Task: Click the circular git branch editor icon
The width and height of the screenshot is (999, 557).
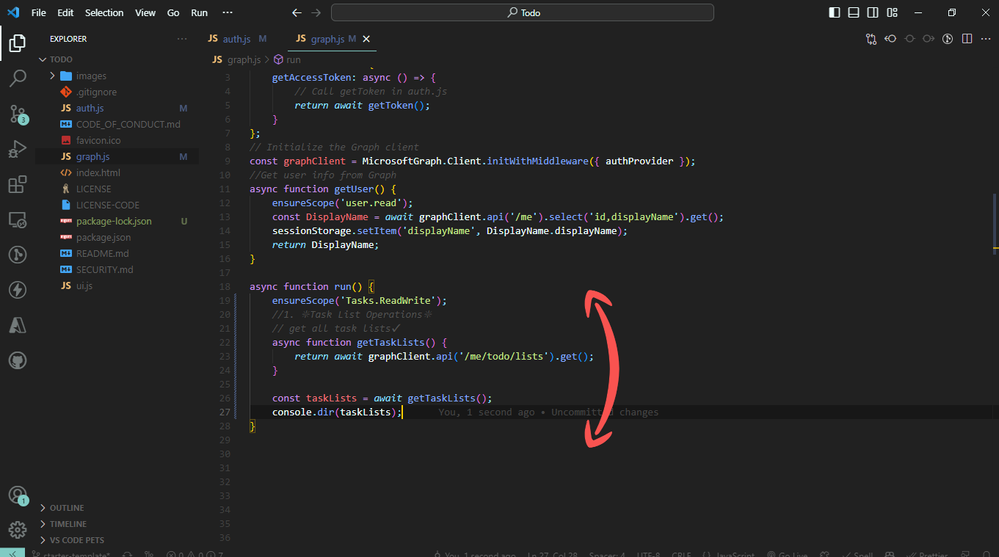Action: 947,39
